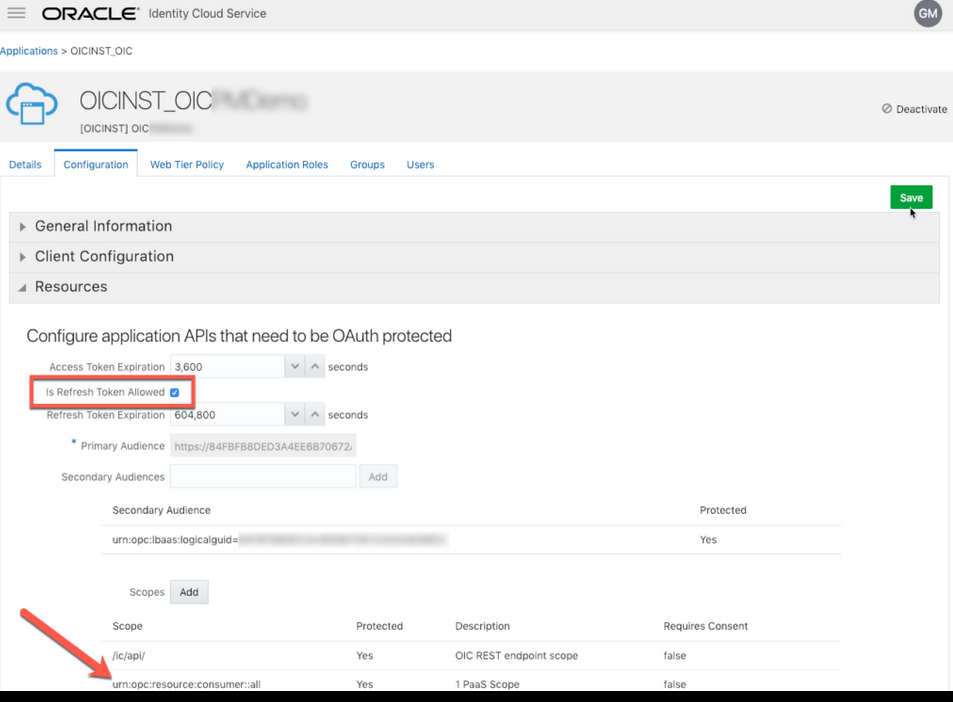Click Identity Cloud Service header text
This screenshot has width=953, height=702.
point(207,13)
